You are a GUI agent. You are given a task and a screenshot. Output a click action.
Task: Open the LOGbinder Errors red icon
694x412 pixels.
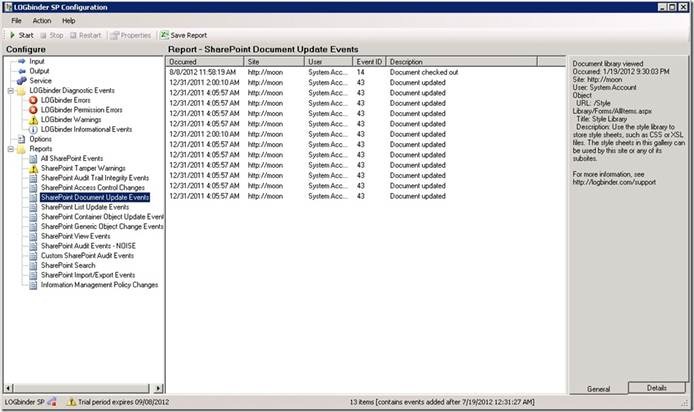pyautogui.click(x=33, y=100)
